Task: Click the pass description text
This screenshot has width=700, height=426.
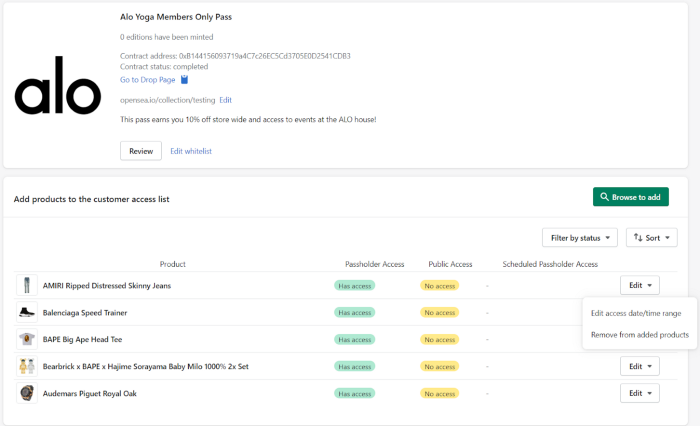Action: point(248,120)
